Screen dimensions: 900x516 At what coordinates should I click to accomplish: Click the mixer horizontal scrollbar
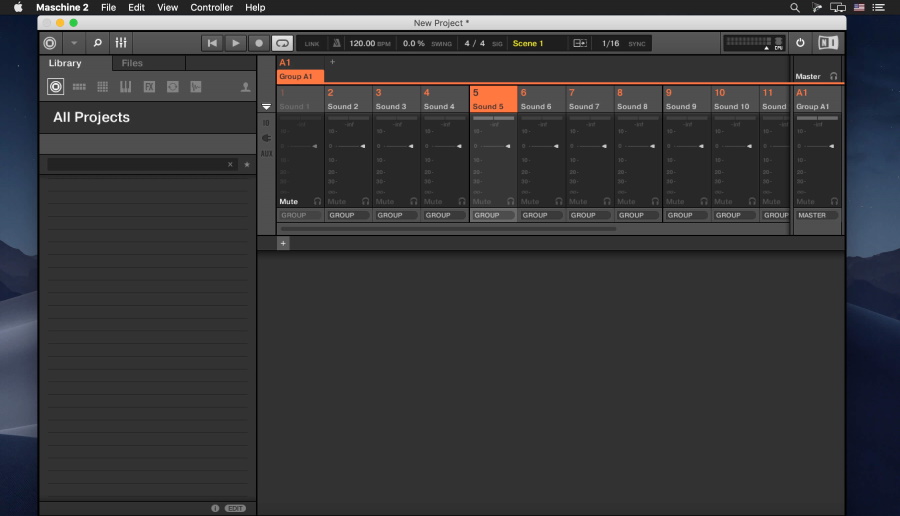pos(448,229)
